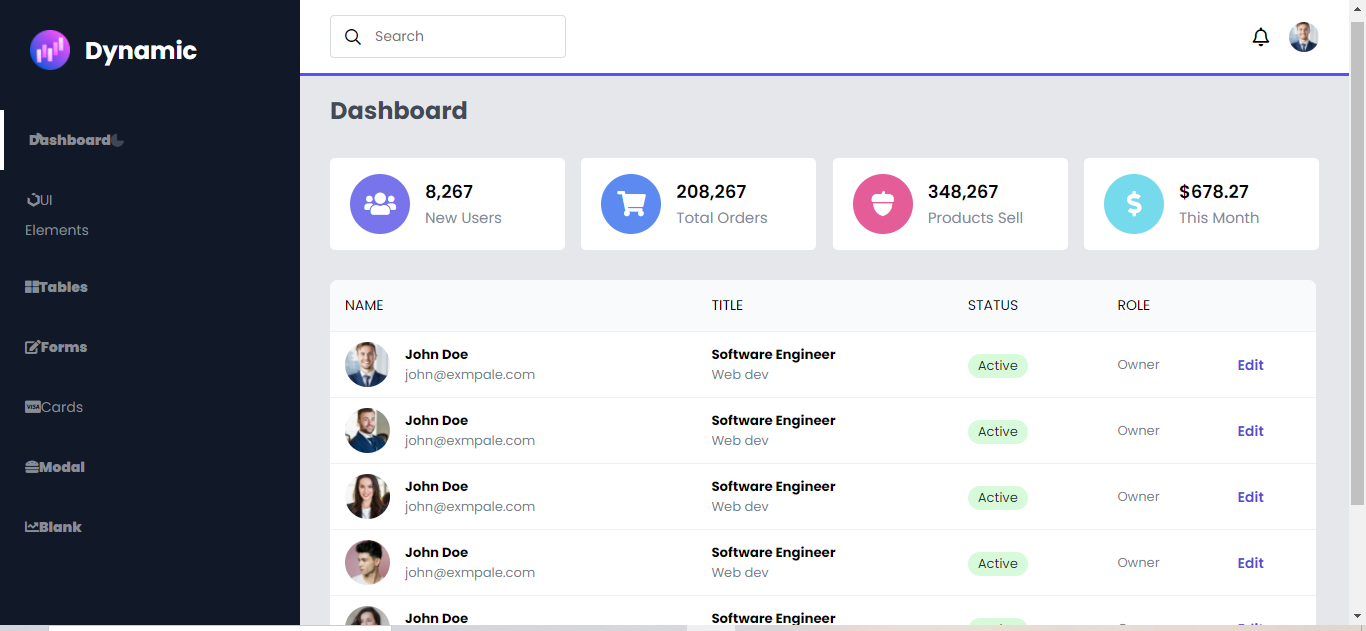Viewport: 1366px width, 631px height.
Task: Open the user profile avatar in header
Action: 1304,37
